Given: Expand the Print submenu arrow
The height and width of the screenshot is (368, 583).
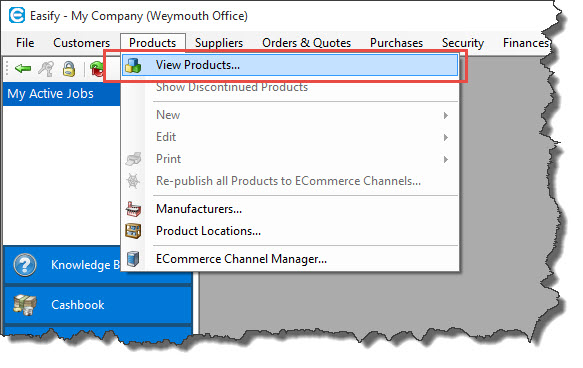Looking at the screenshot, I should pos(445,159).
